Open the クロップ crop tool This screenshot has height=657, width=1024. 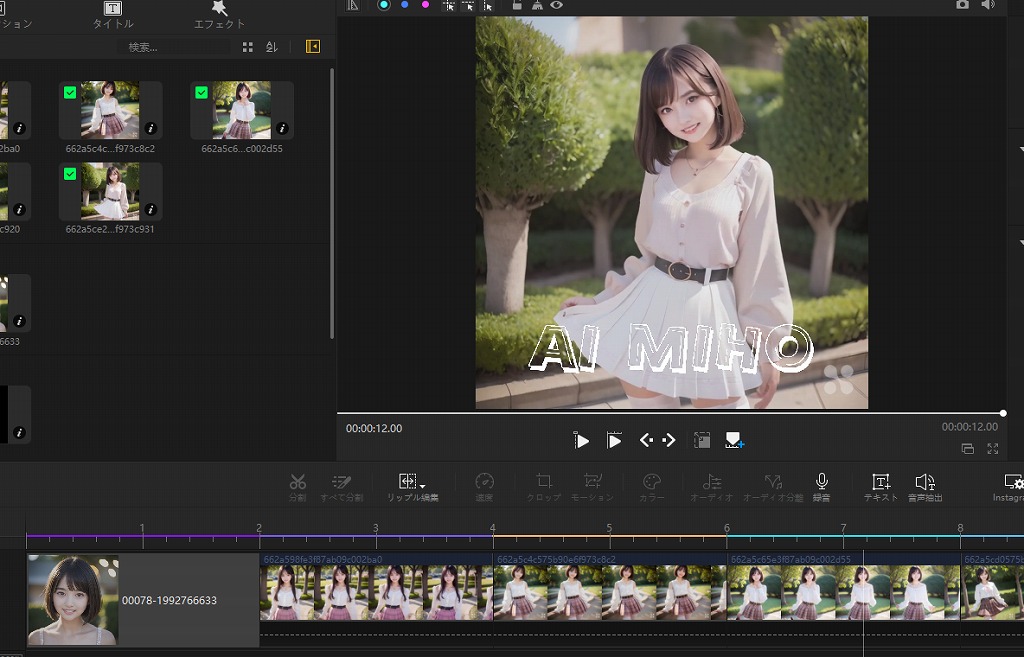pos(544,487)
